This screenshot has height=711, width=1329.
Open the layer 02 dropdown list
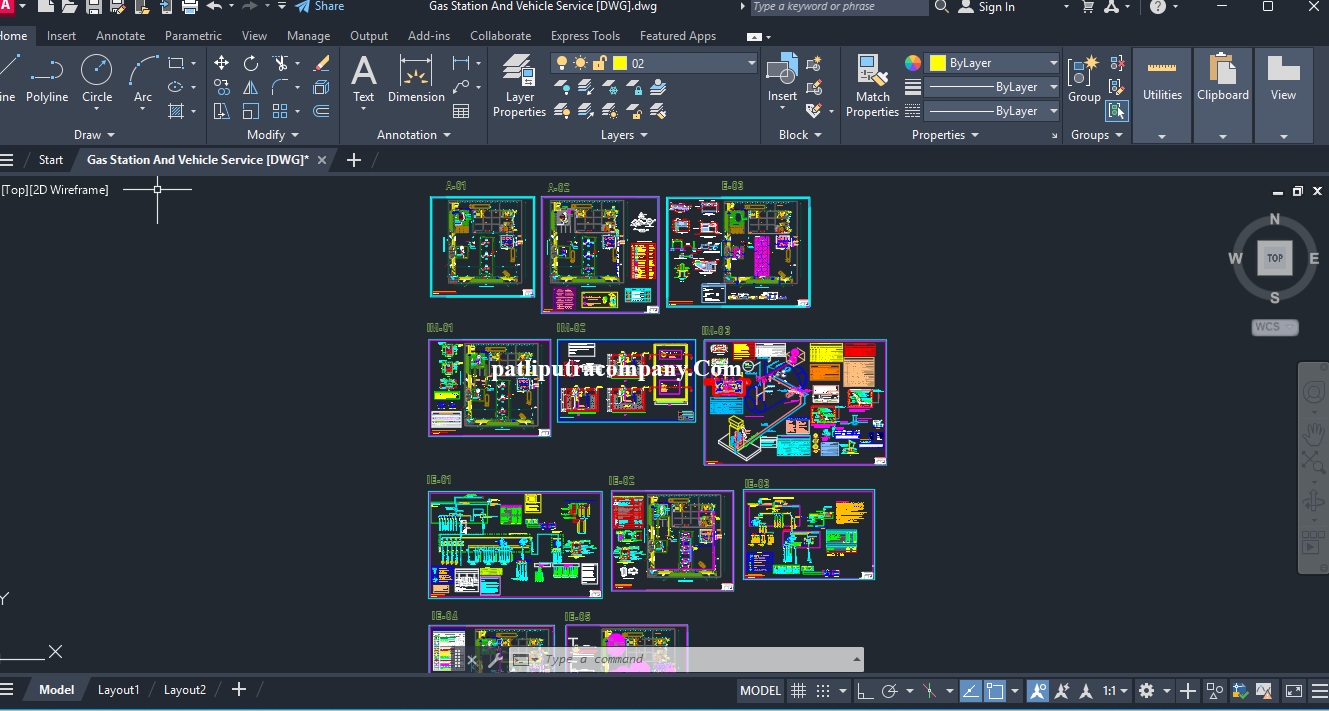752,63
